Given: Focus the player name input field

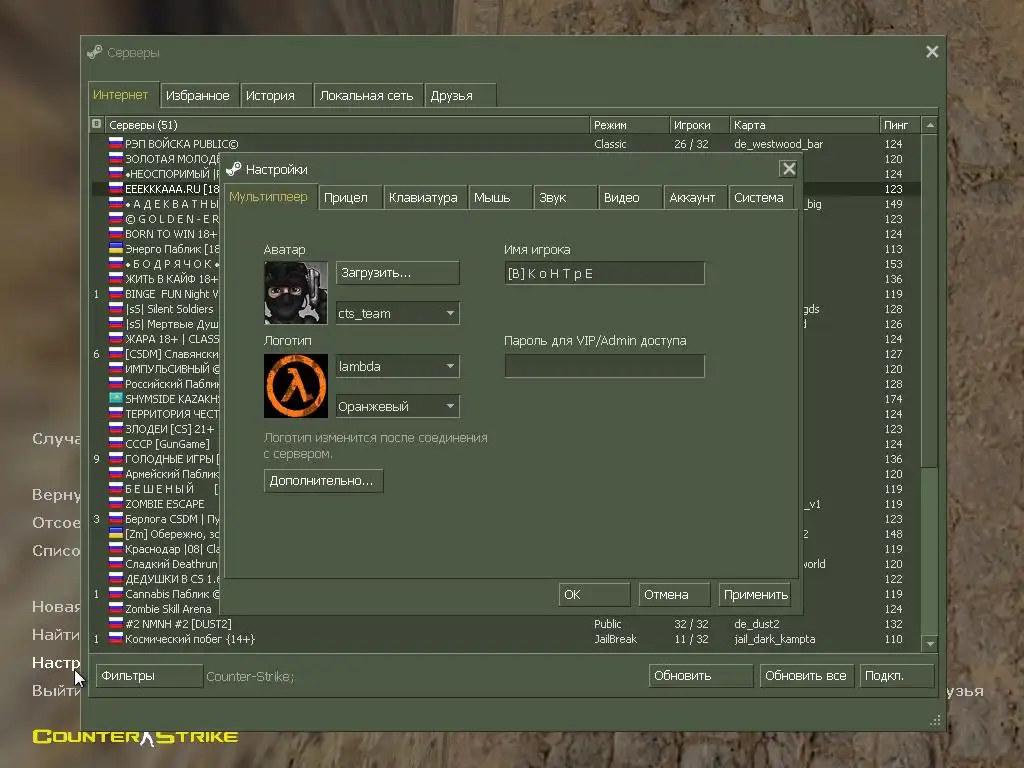Looking at the screenshot, I should tap(604, 273).
